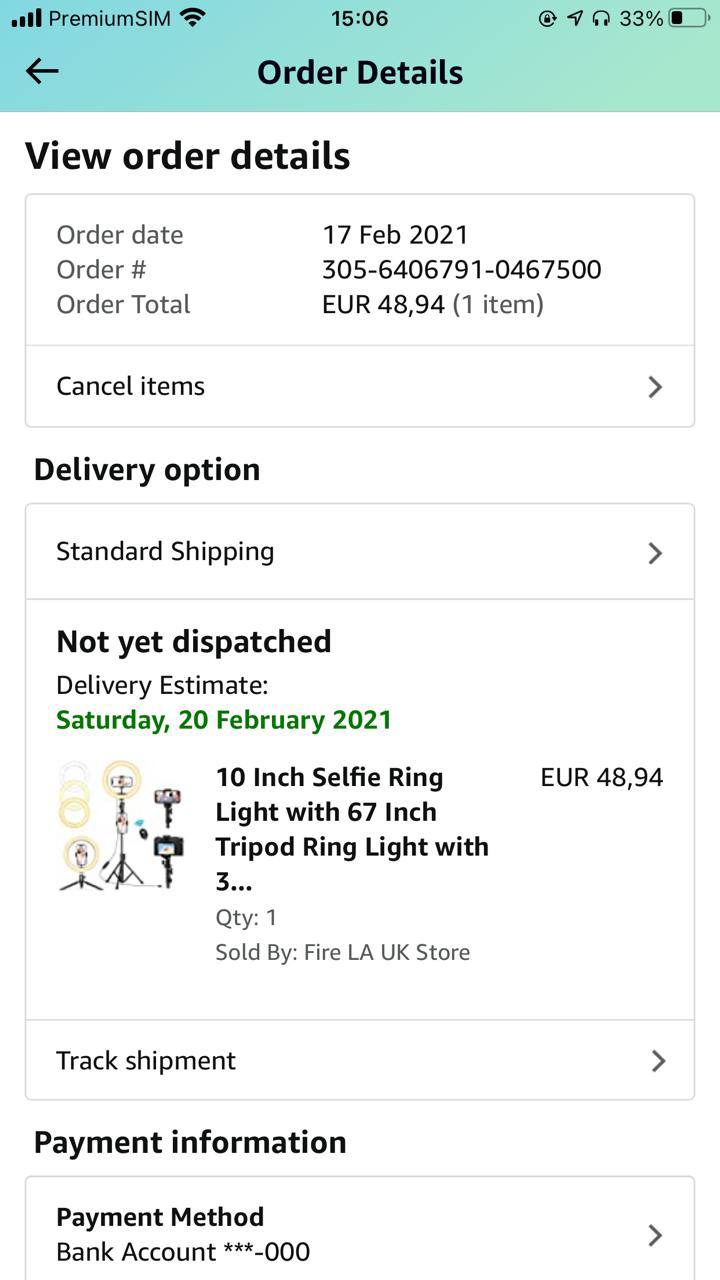The image size is (720, 1280).
Task: Tap the 15:06 status bar clock
Action: 359,18
